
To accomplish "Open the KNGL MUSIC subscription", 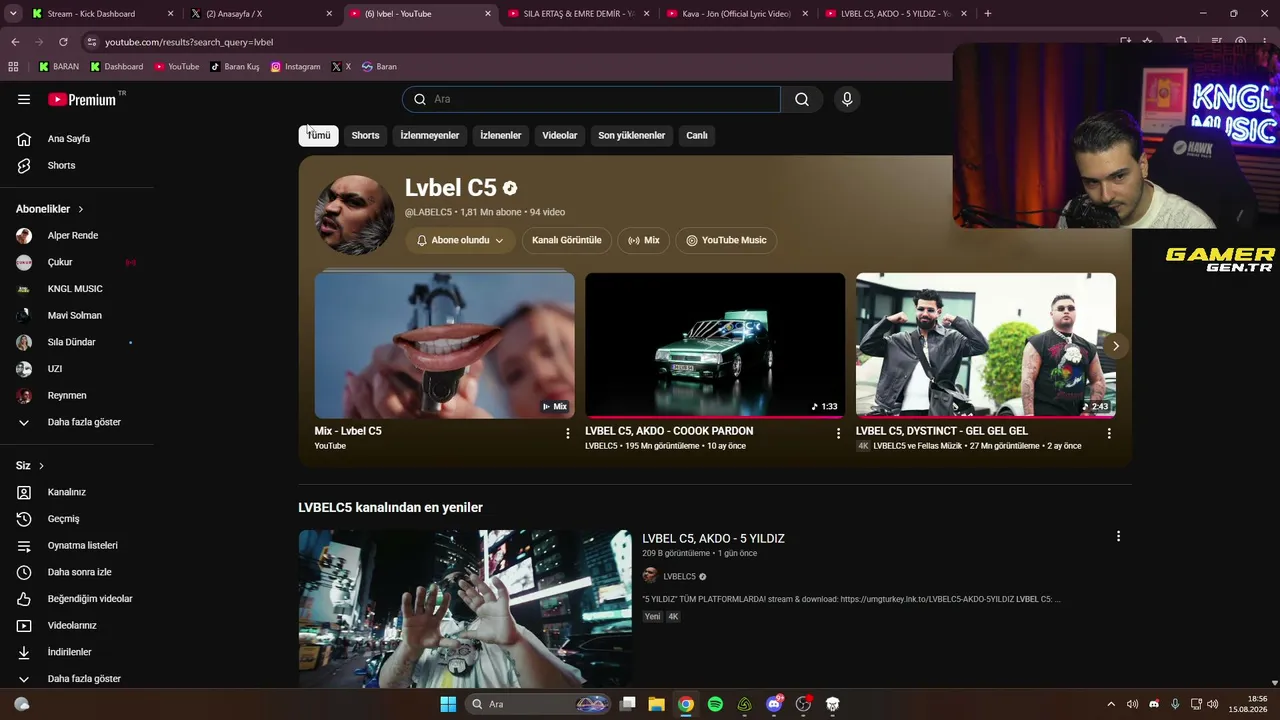I will (x=77, y=289).
